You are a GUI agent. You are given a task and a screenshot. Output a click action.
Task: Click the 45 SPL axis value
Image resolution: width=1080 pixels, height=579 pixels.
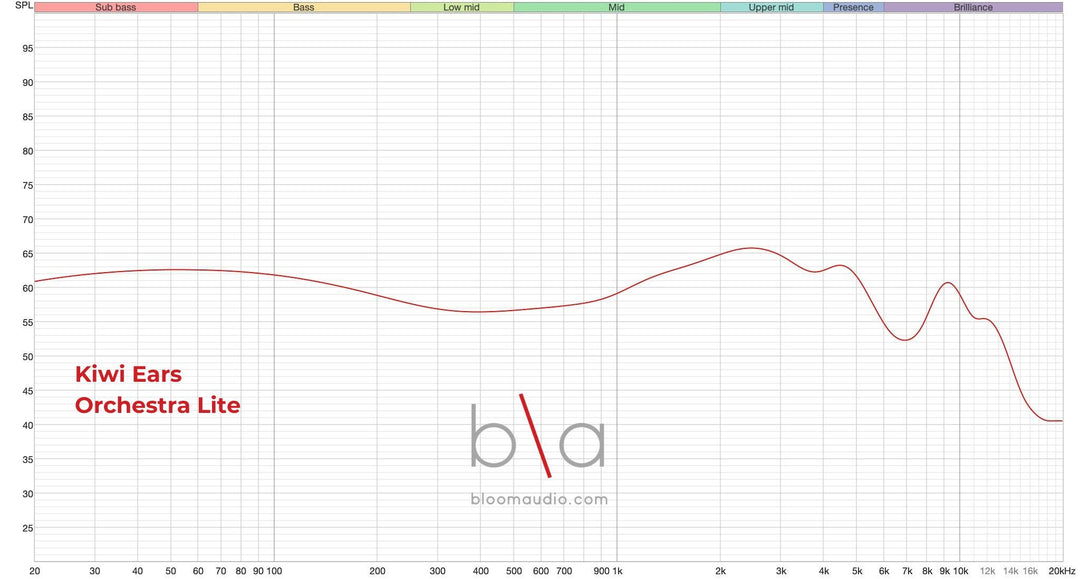[28, 391]
